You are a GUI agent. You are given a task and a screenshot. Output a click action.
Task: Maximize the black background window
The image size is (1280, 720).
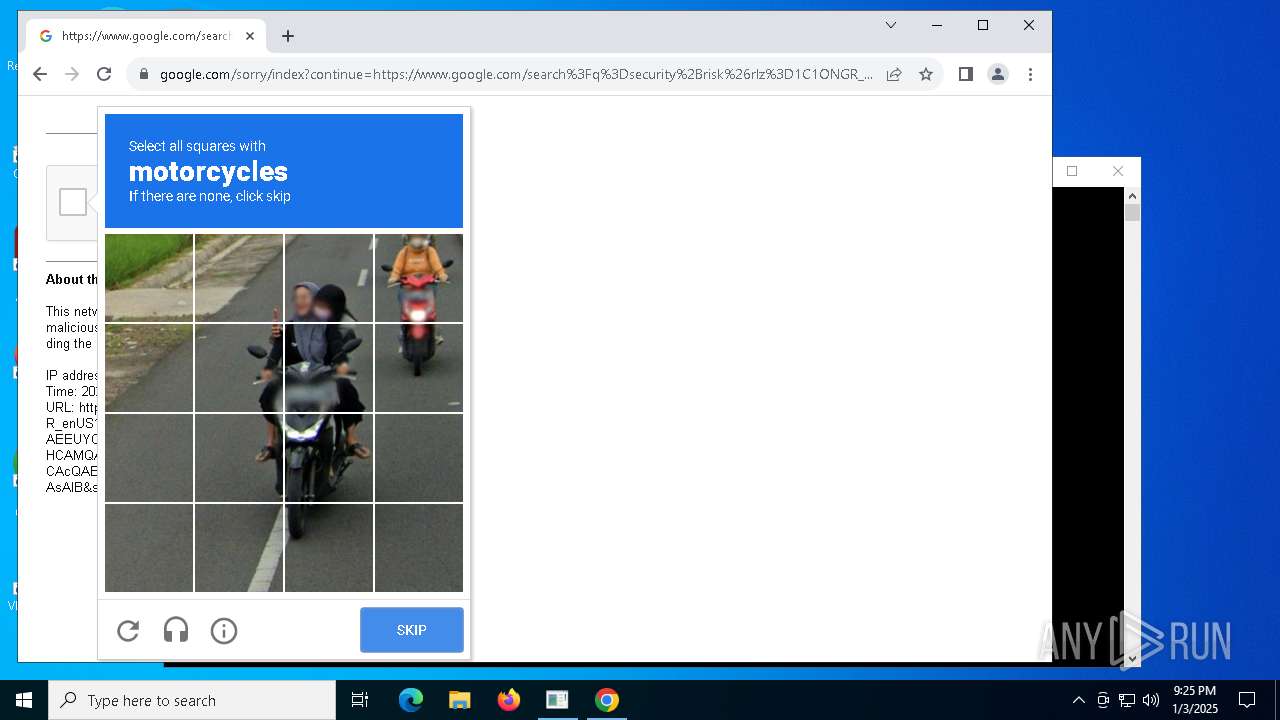[1072, 171]
